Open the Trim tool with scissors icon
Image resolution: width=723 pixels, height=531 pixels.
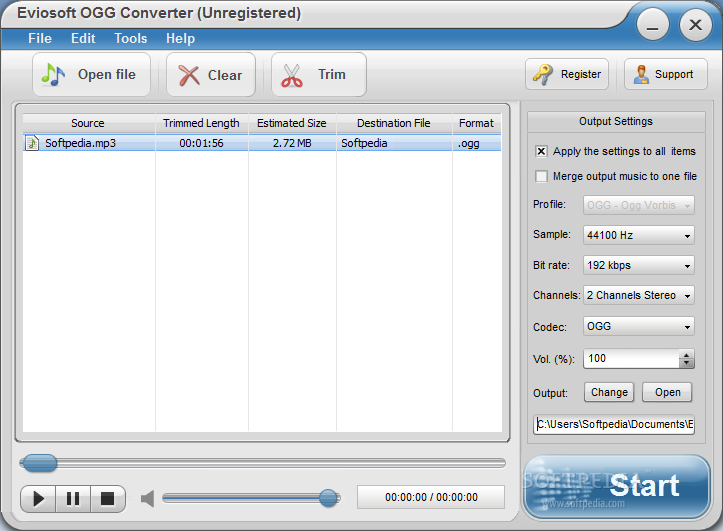pos(319,74)
